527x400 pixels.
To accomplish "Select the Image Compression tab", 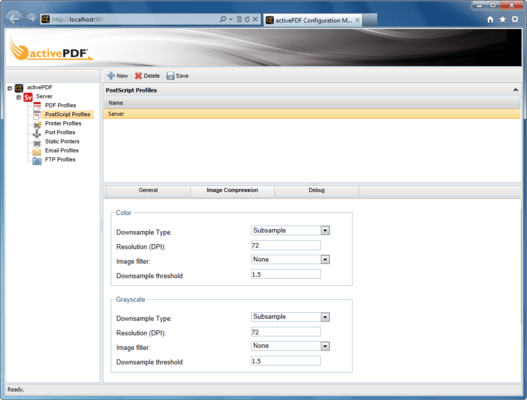I will pos(232,191).
